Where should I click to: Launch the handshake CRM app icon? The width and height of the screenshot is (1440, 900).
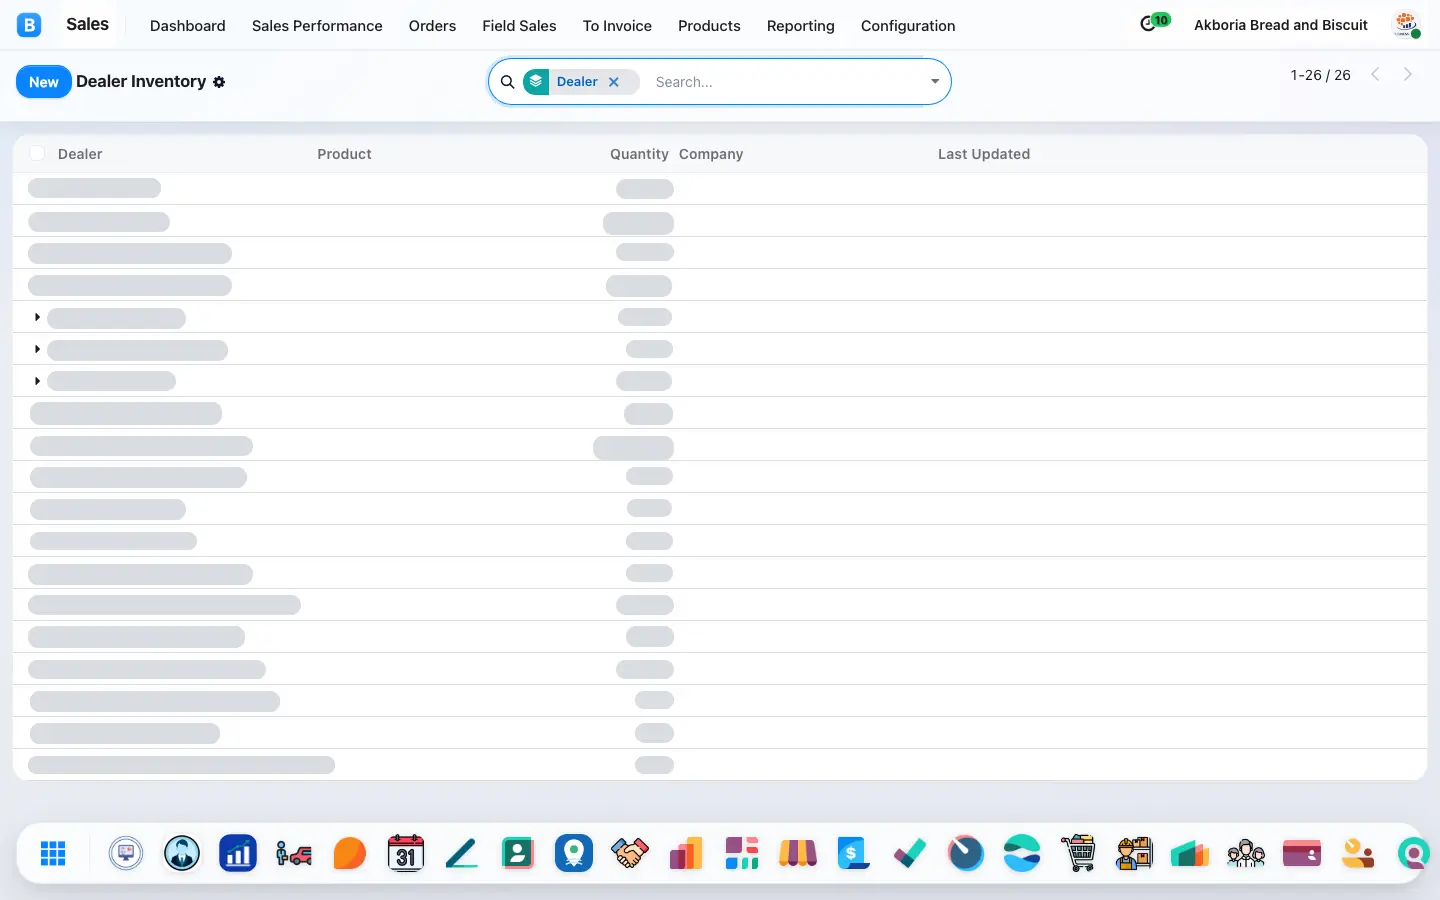630,853
